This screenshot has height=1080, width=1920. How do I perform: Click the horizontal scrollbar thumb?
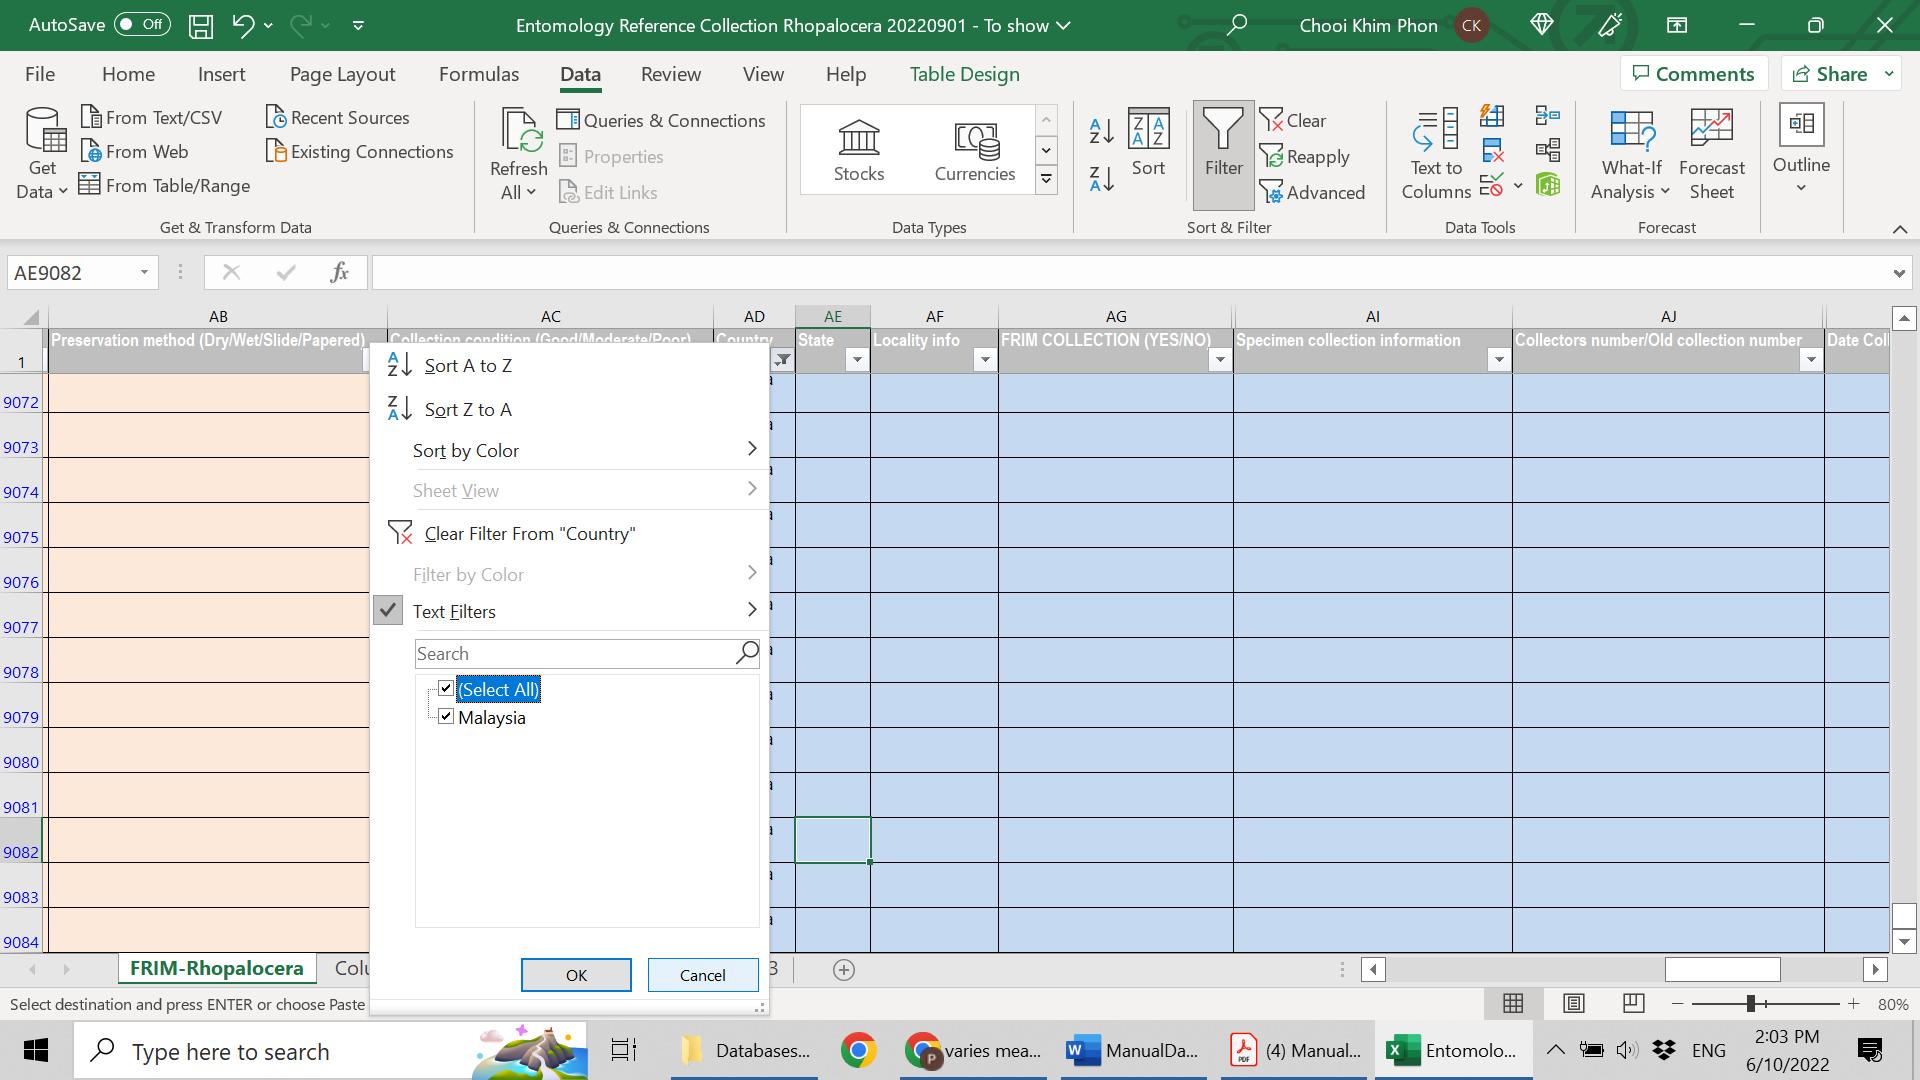[x=1722, y=969]
